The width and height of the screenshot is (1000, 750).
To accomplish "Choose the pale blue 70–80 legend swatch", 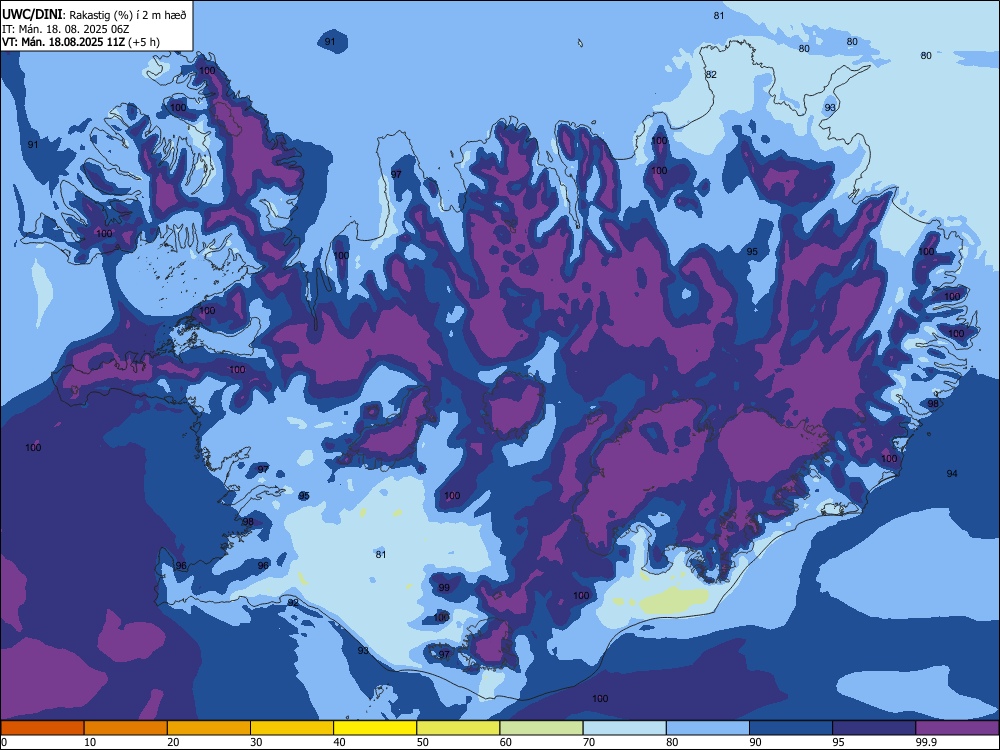I will 624,728.
